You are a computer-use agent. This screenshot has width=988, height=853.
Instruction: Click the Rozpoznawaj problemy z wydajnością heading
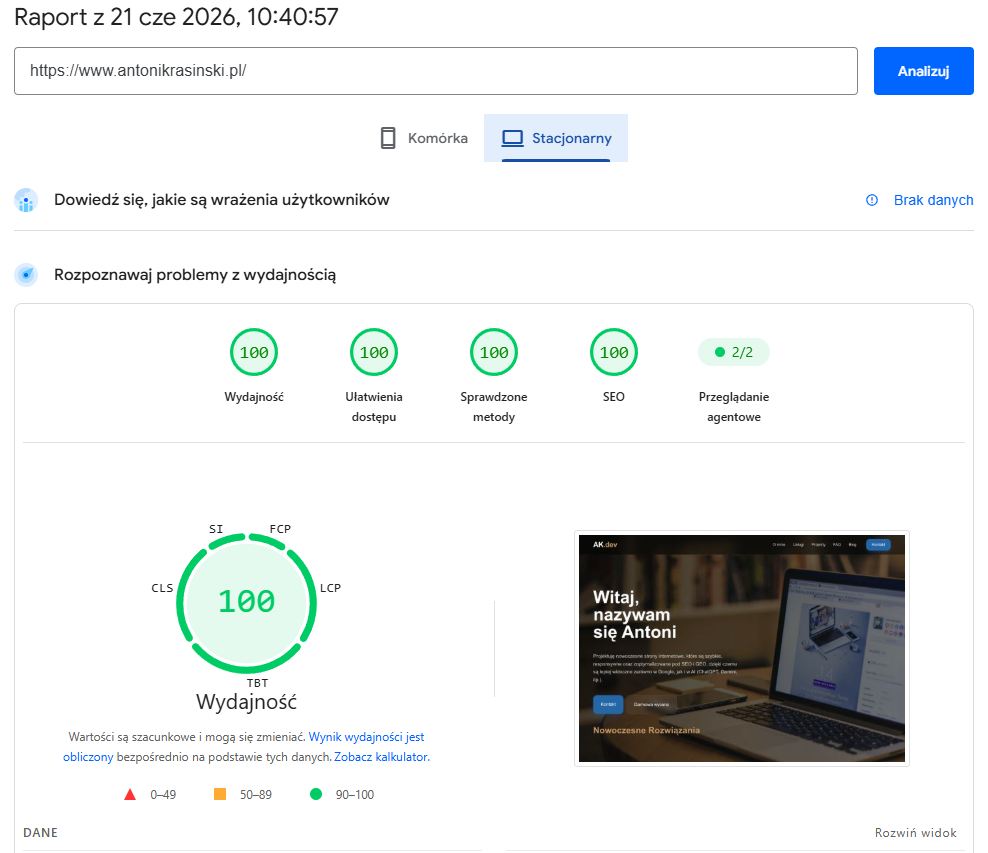[x=195, y=275]
